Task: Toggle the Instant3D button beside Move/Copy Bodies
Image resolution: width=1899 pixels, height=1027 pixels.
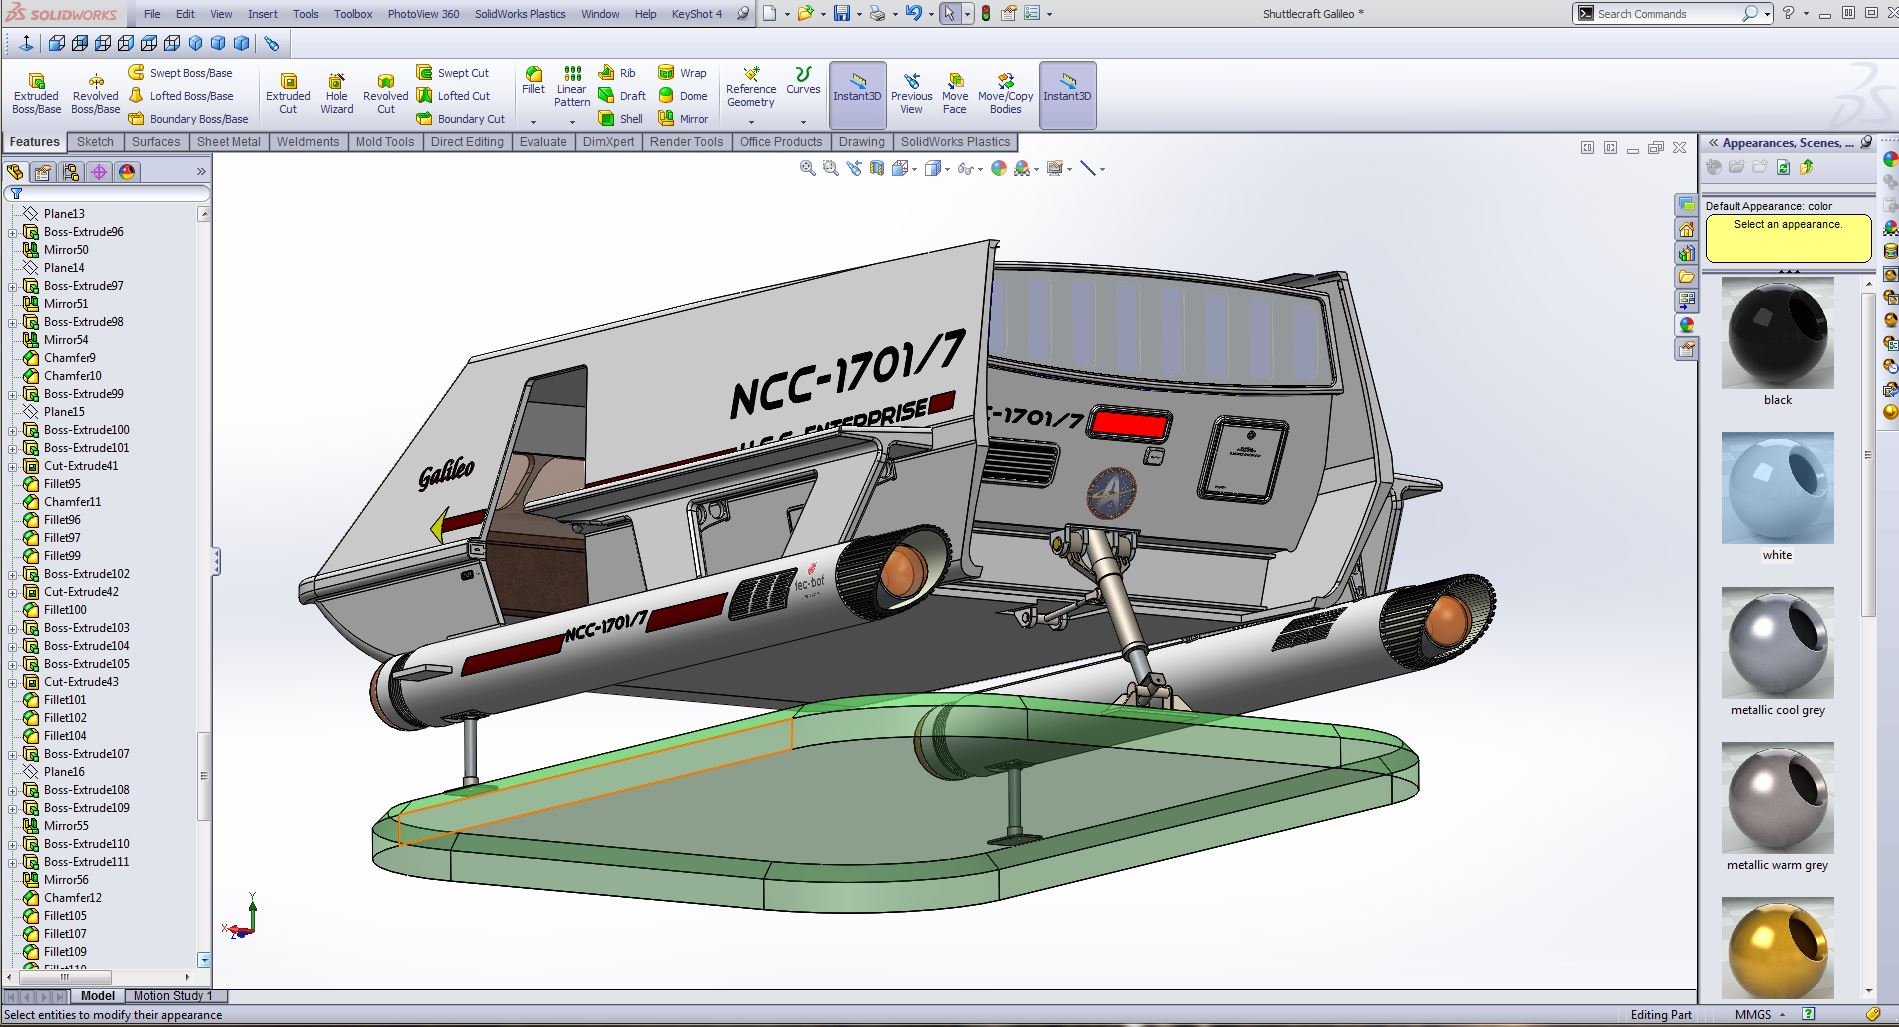Action: [x=1068, y=95]
